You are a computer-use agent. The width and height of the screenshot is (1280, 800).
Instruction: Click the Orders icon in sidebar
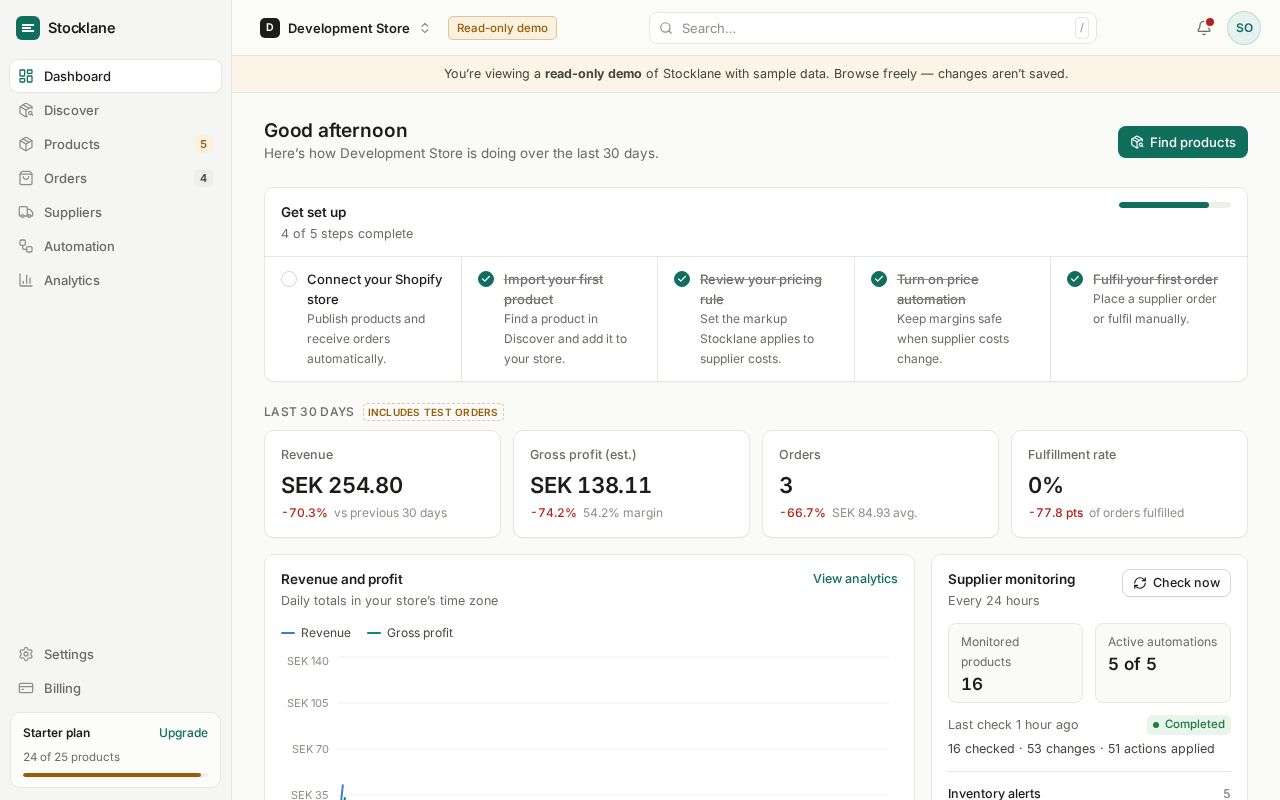pyautogui.click(x=26, y=178)
